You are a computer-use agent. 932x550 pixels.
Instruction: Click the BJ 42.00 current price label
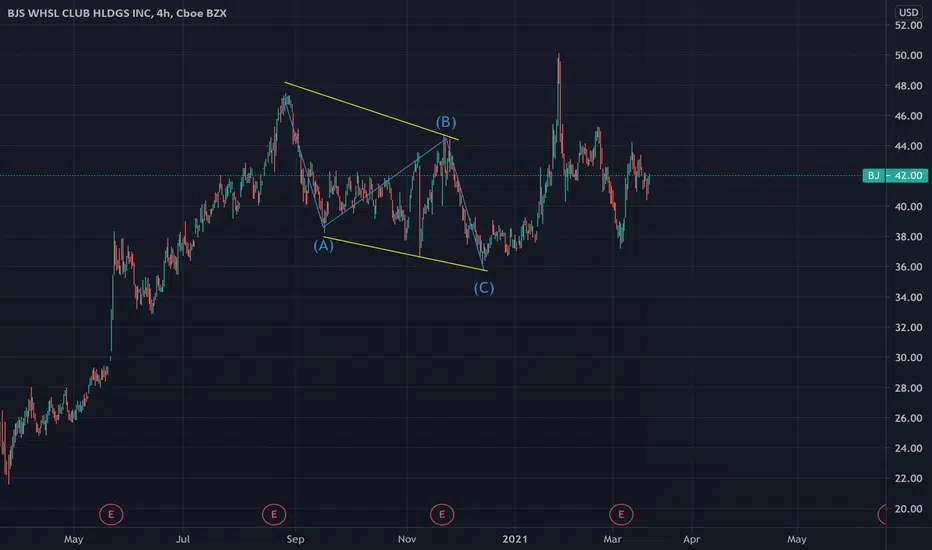895,175
